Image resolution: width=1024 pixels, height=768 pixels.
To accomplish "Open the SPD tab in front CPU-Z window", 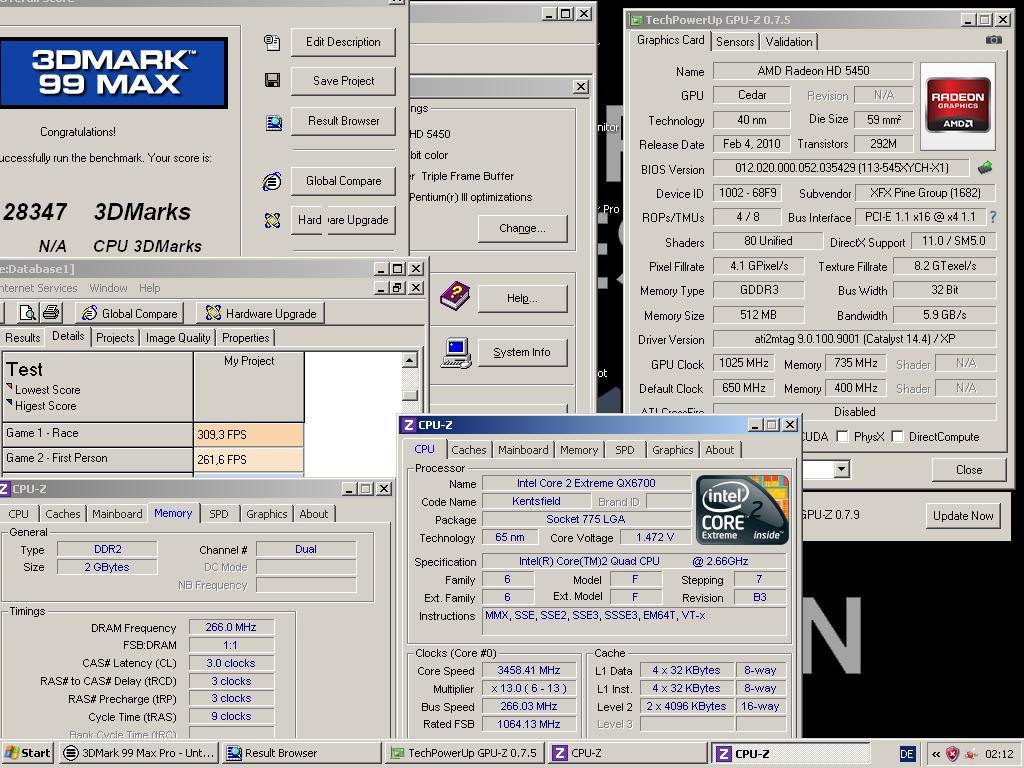I will (624, 450).
